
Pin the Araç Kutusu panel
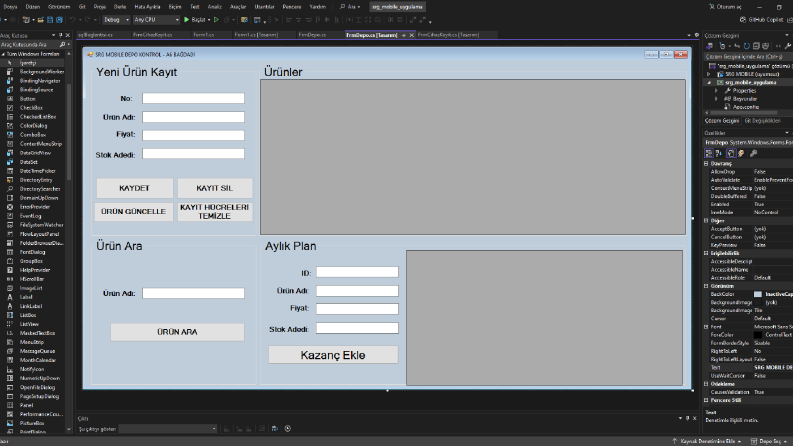60,35
